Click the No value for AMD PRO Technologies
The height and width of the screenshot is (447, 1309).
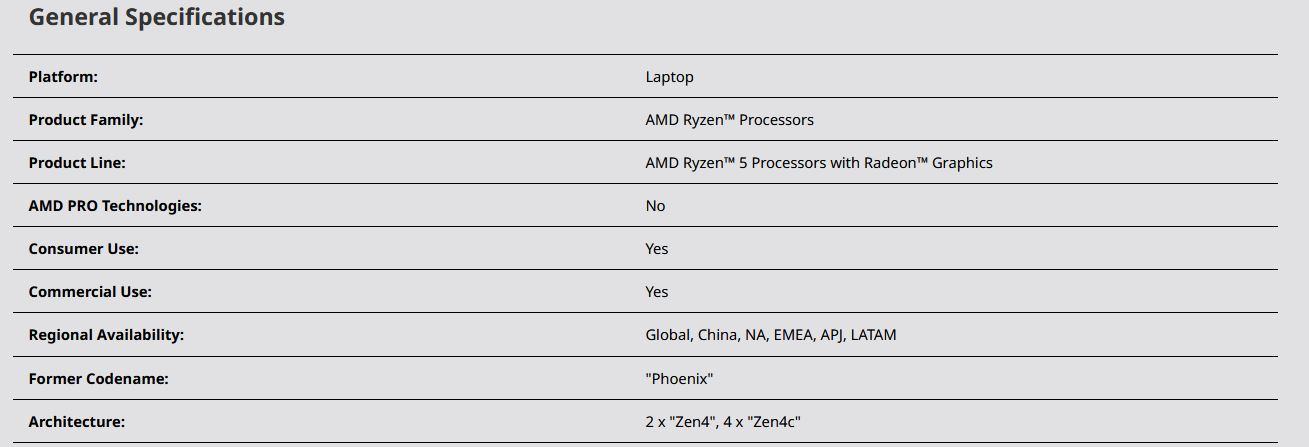655,206
